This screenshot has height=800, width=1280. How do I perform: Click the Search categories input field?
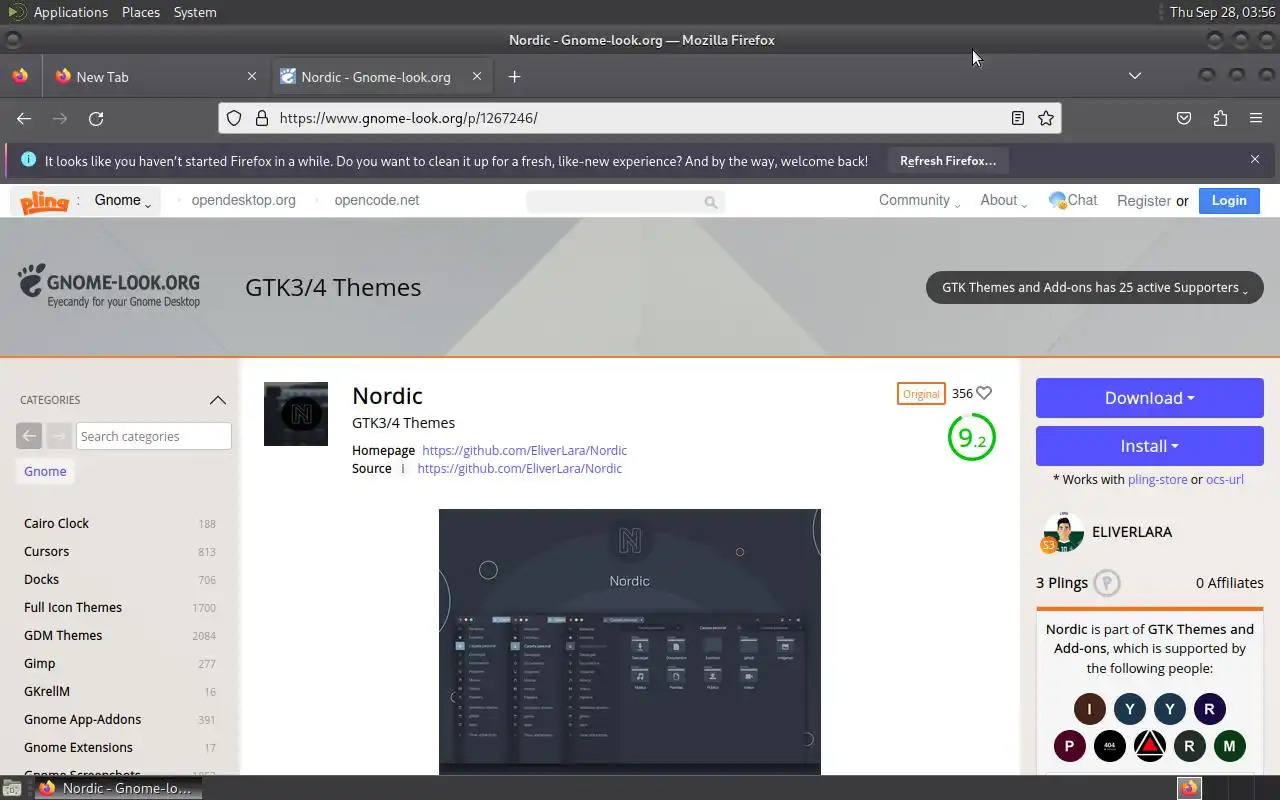point(154,436)
